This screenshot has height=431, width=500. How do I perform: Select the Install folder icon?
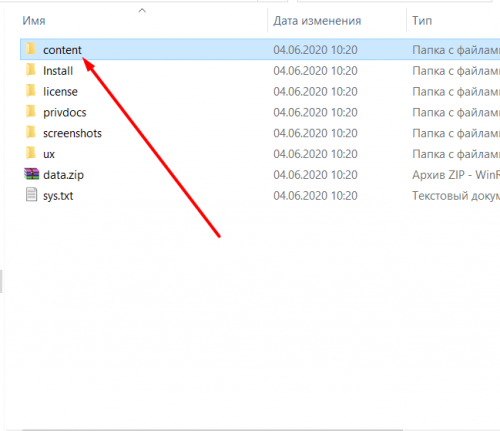tap(31, 70)
